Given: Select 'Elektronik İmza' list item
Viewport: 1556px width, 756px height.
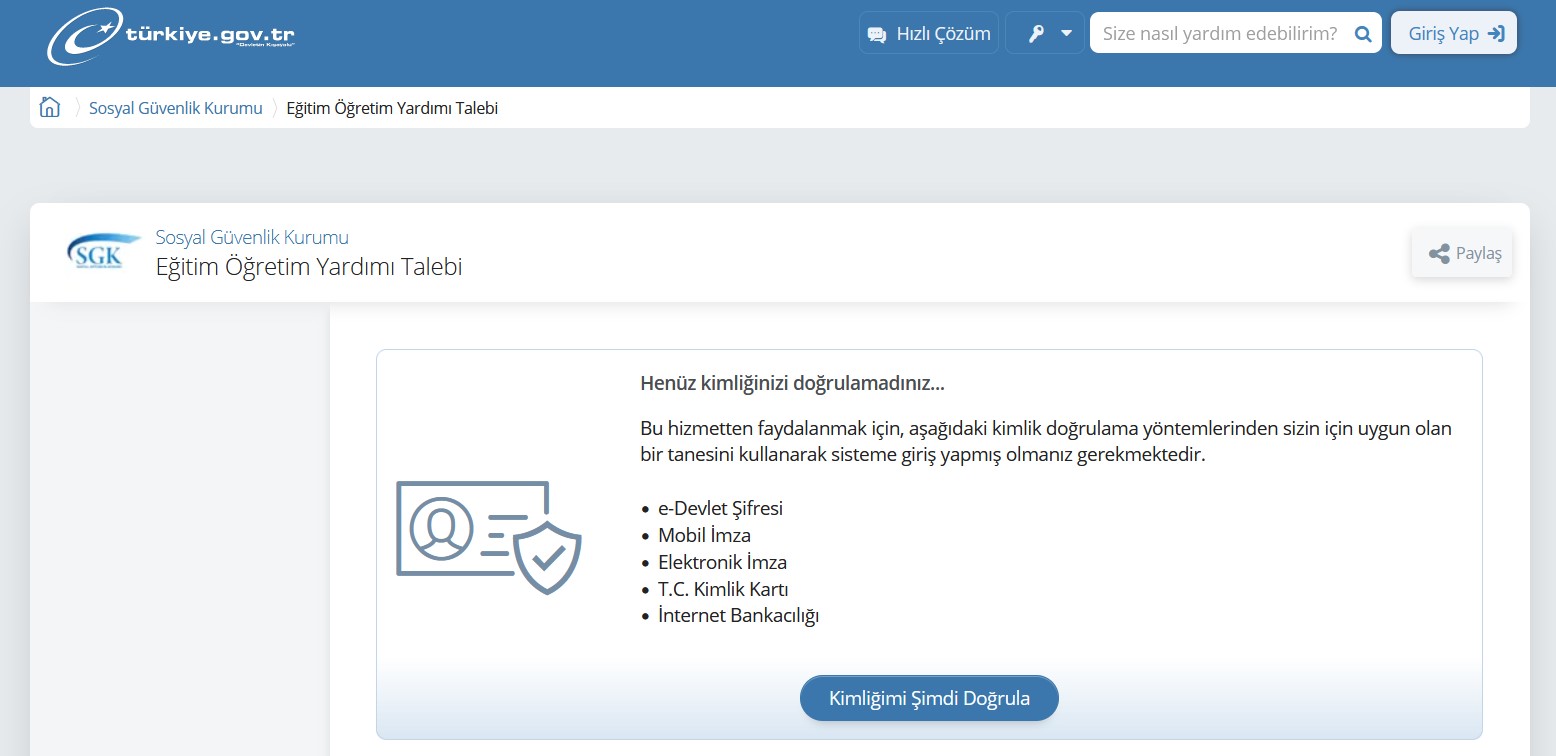Looking at the screenshot, I should 722,562.
